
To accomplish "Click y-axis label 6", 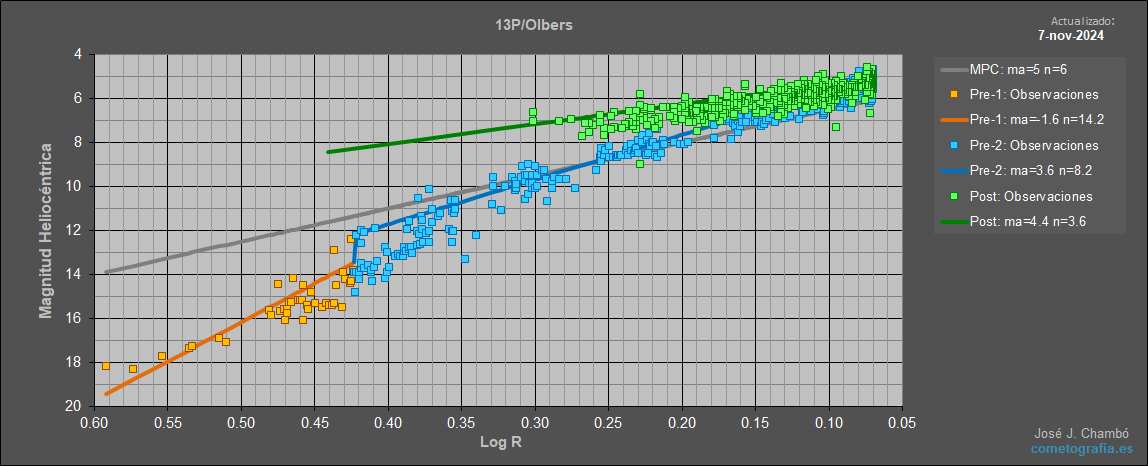I will click(x=78, y=98).
